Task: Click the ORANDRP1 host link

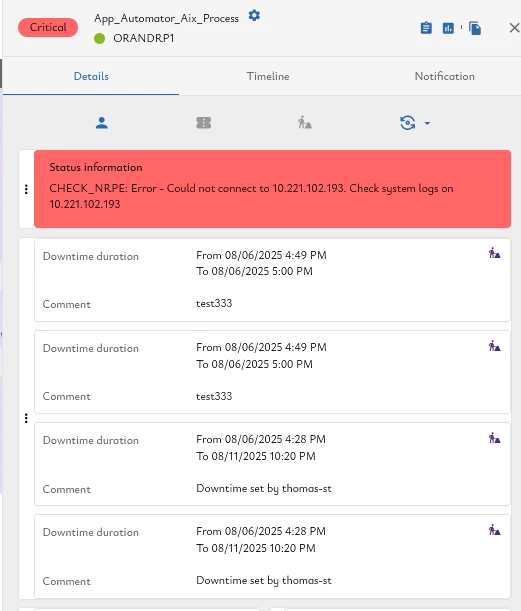Action: [x=143, y=38]
